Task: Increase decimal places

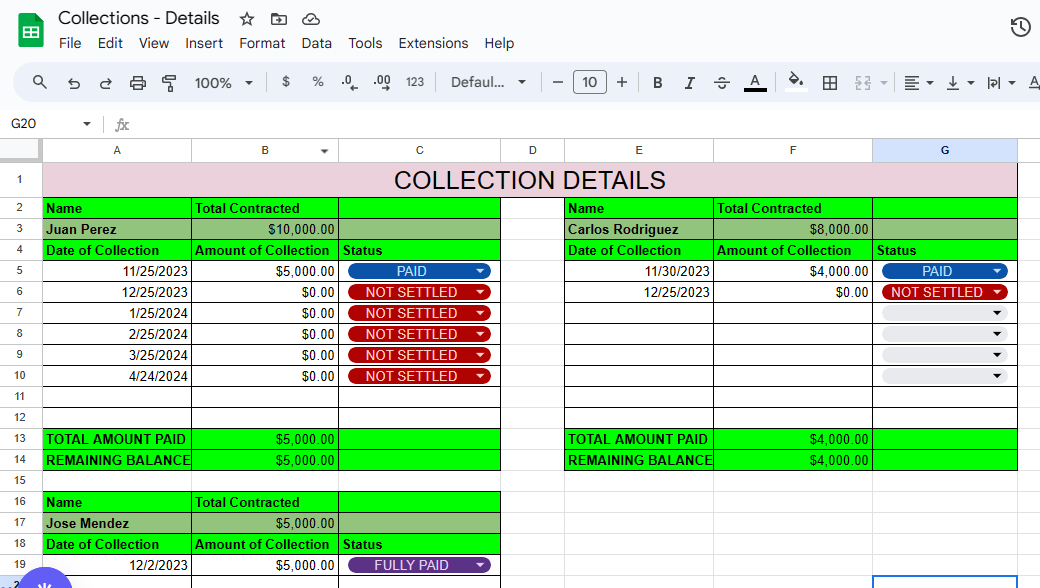Action: click(382, 82)
